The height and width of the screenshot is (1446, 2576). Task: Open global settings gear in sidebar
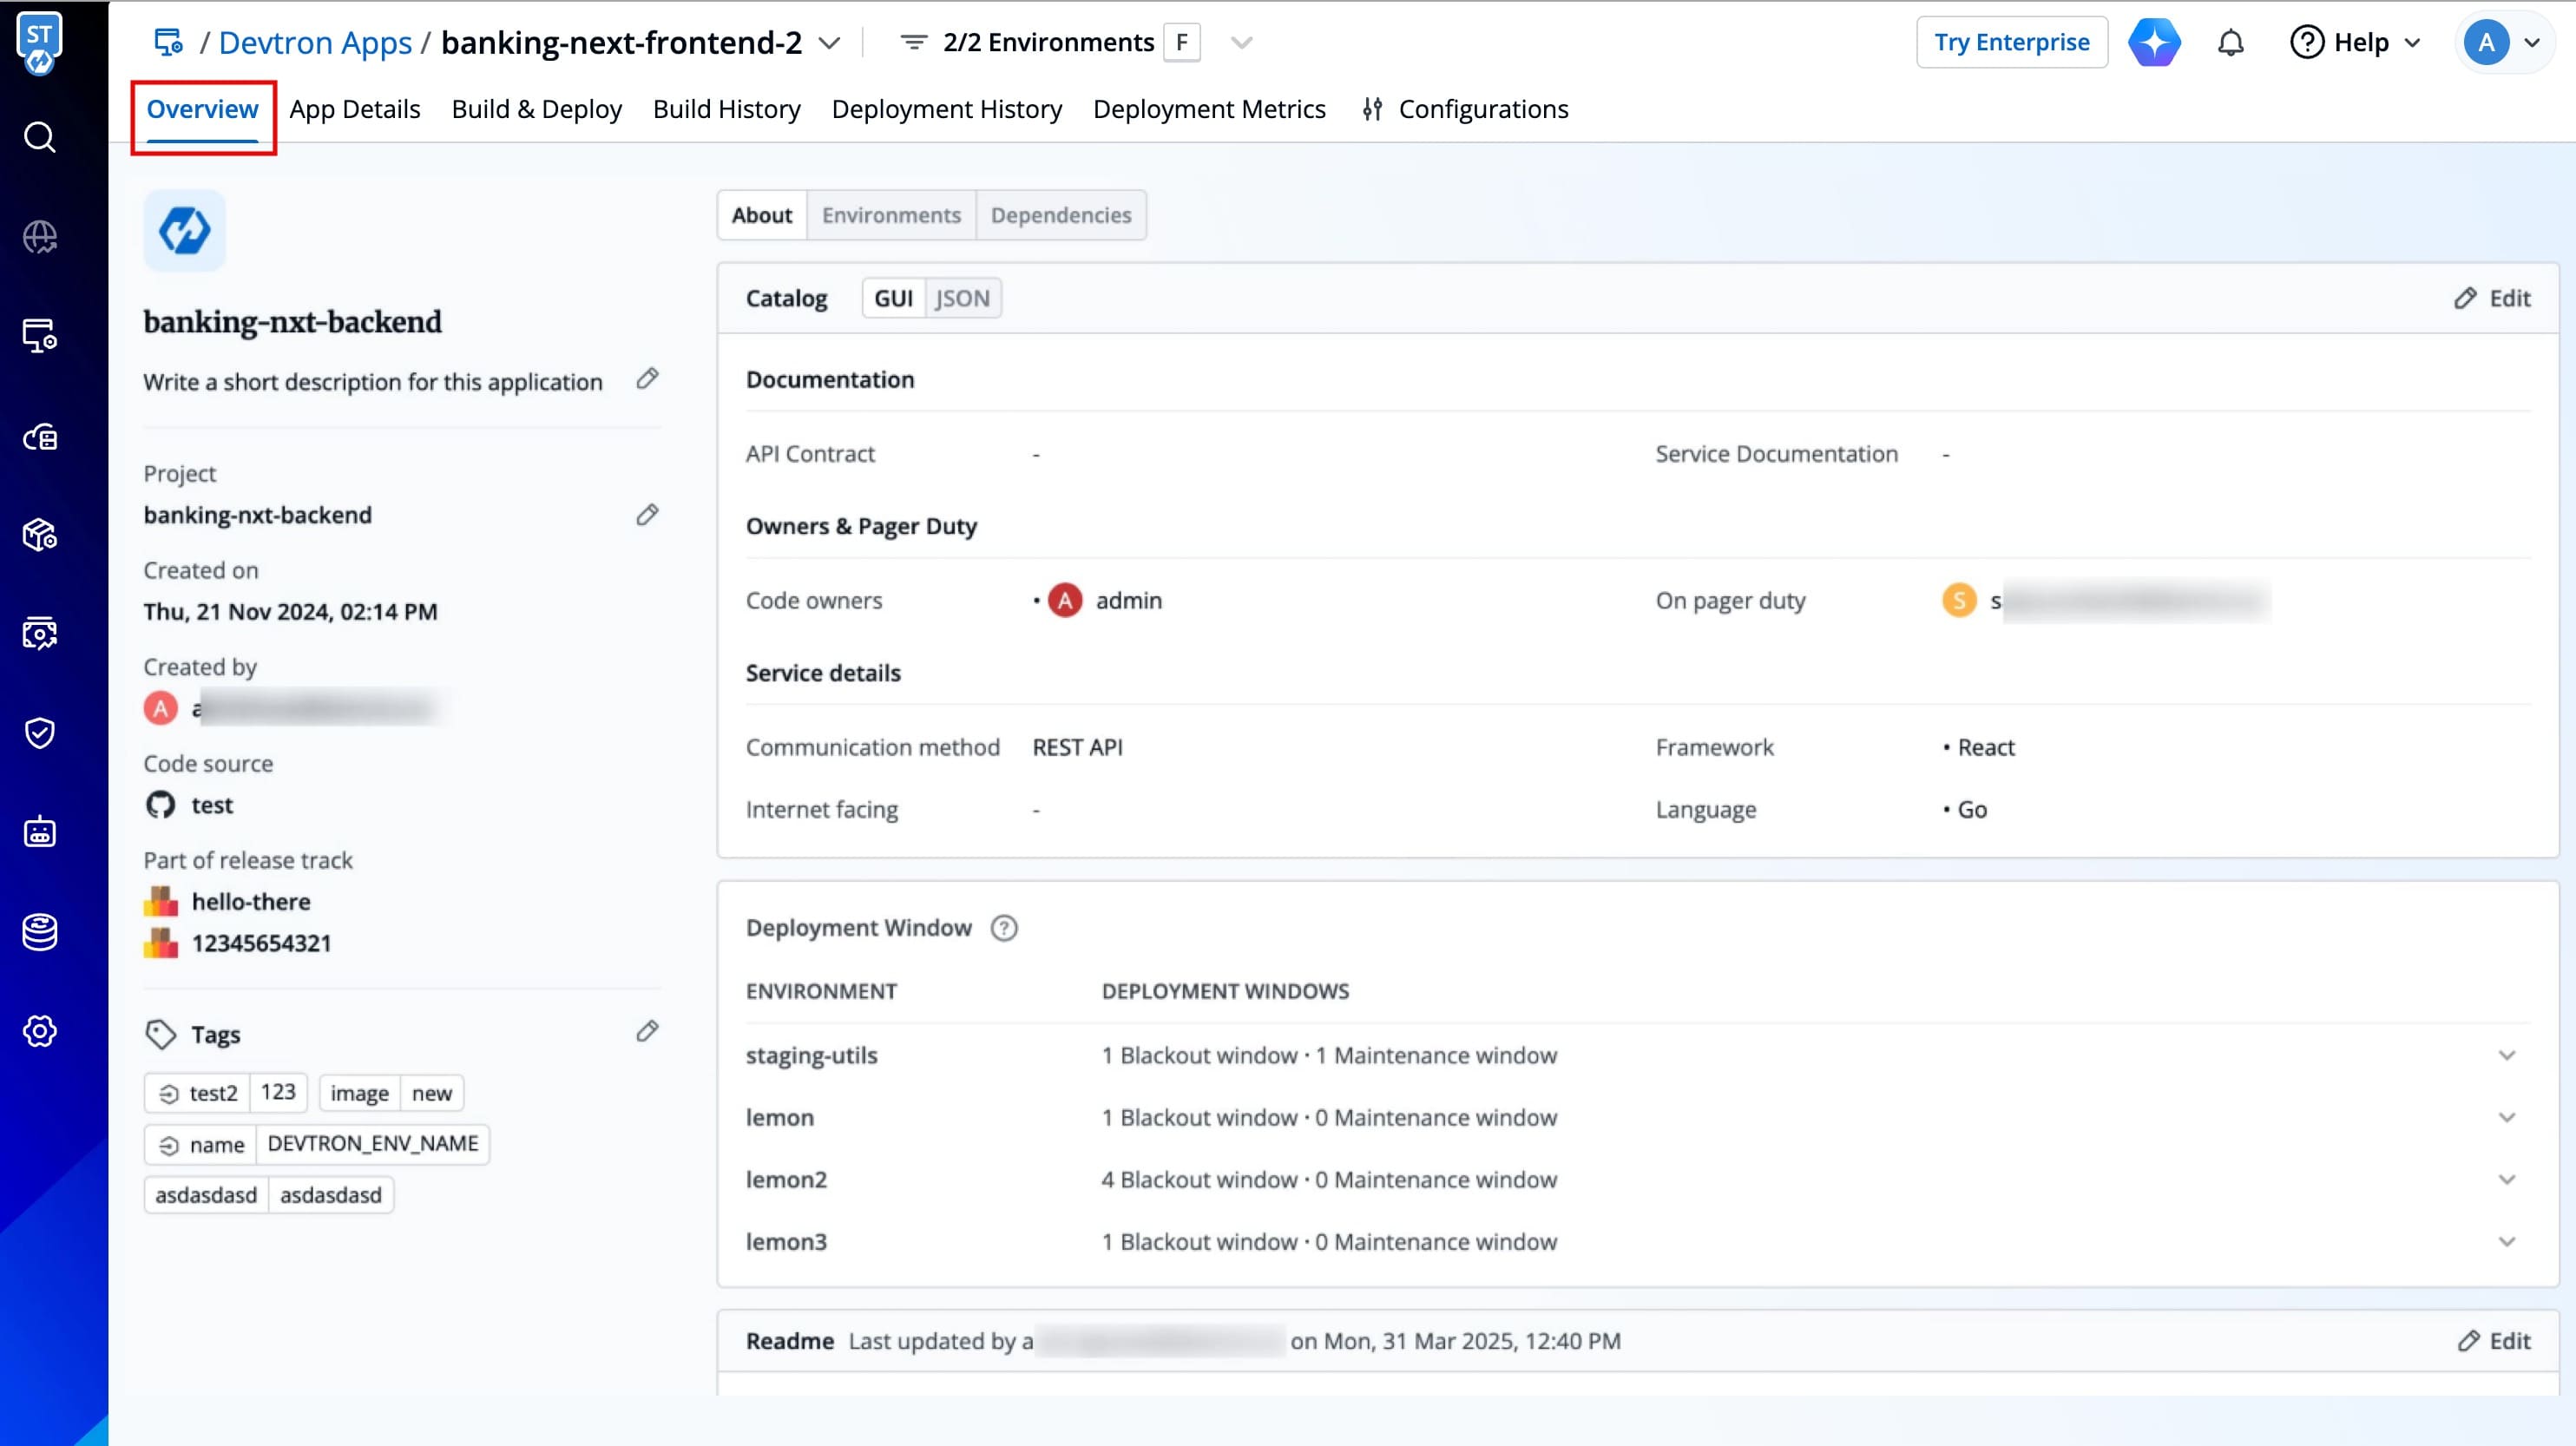coord(40,1031)
